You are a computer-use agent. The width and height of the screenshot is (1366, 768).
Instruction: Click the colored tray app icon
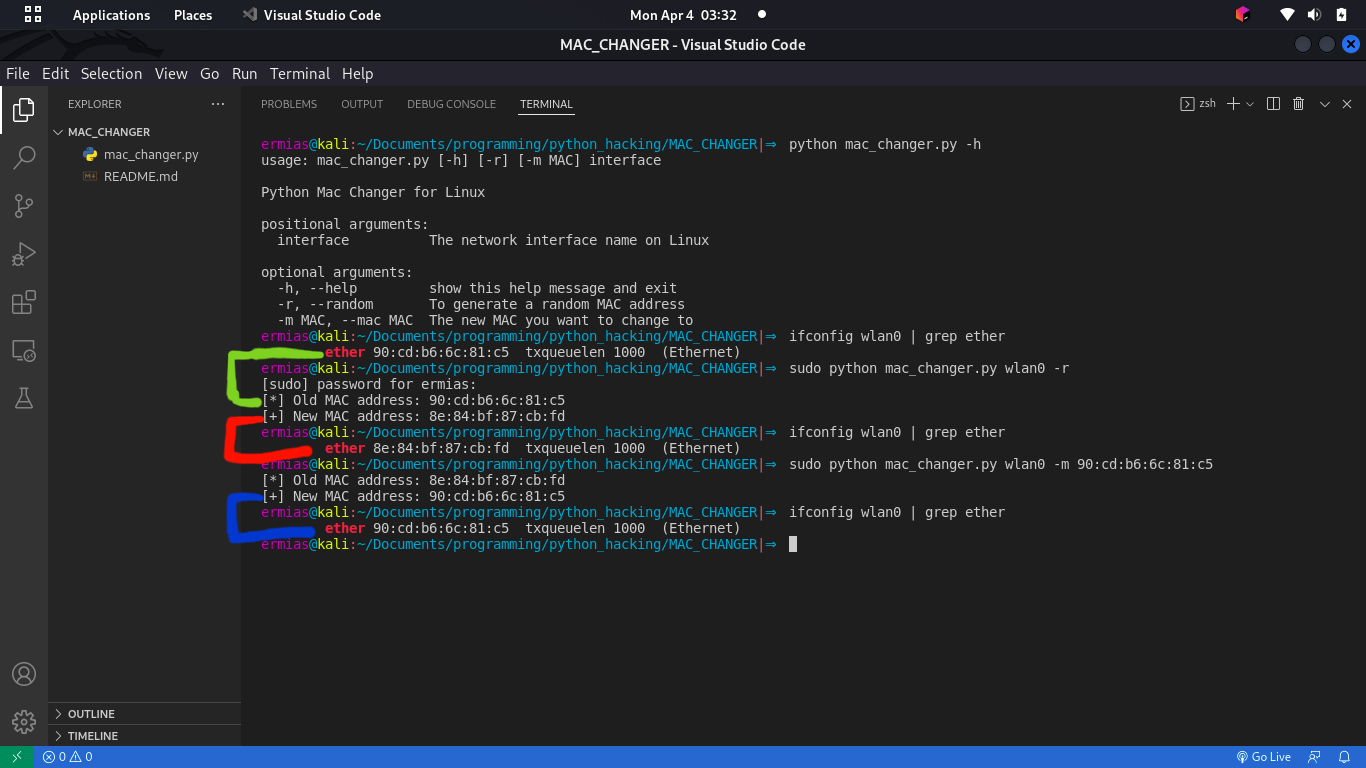[1242, 15]
